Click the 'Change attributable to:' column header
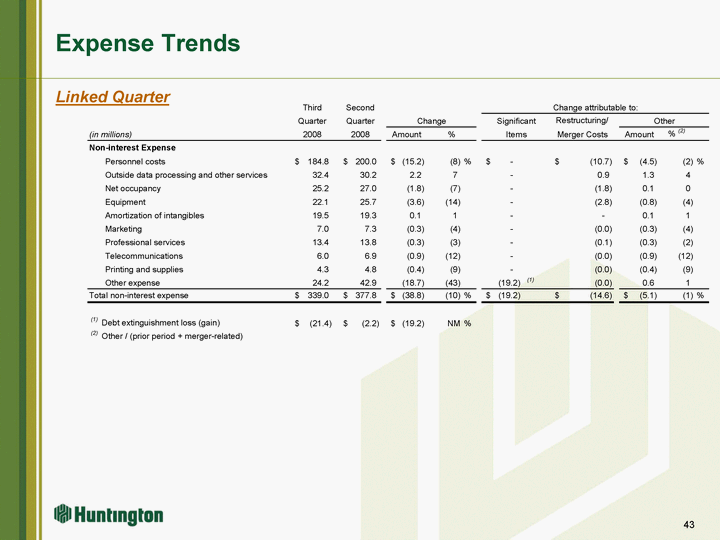The image size is (720, 540). pyautogui.click(x=595, y=107)
